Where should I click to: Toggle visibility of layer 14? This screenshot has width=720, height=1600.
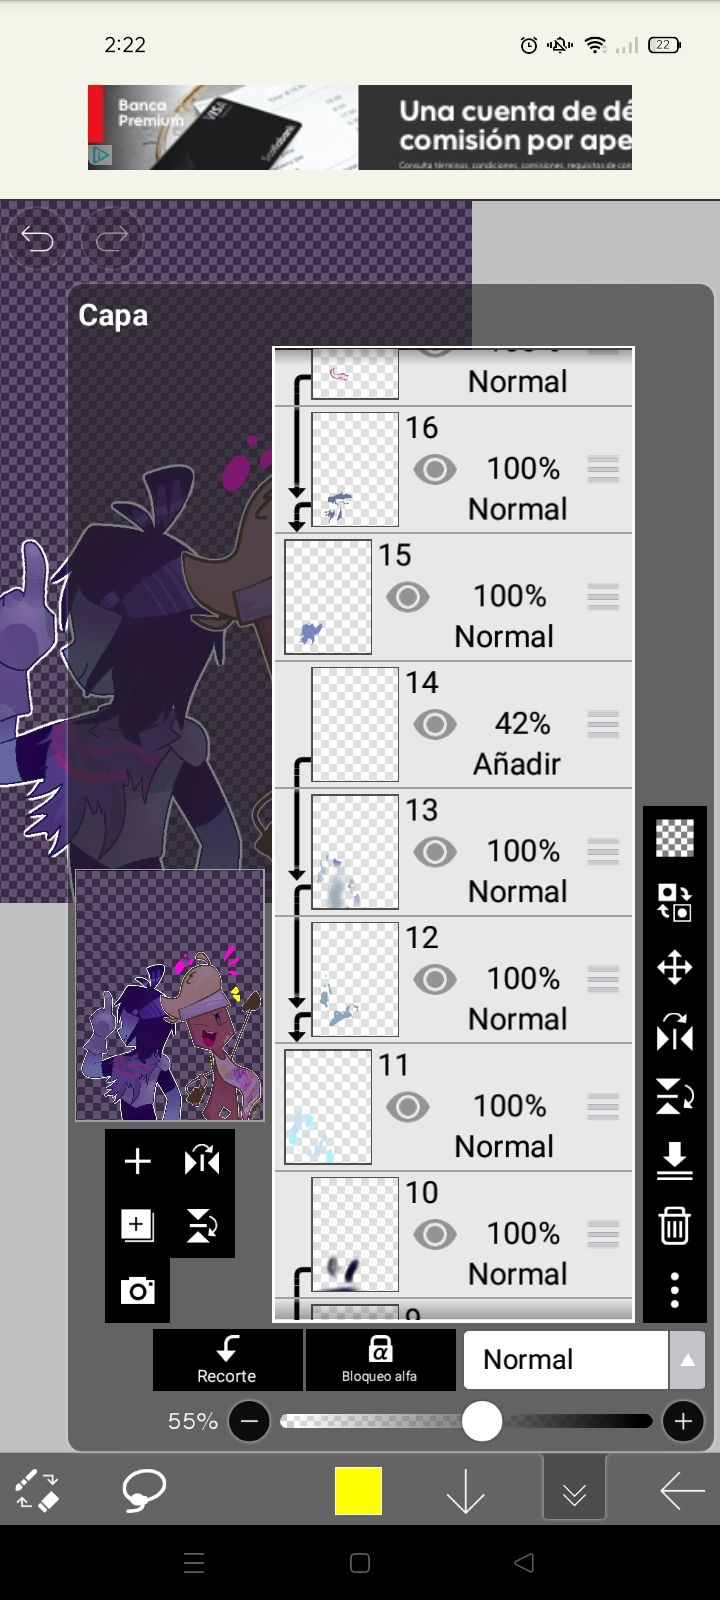click(434, 724)
